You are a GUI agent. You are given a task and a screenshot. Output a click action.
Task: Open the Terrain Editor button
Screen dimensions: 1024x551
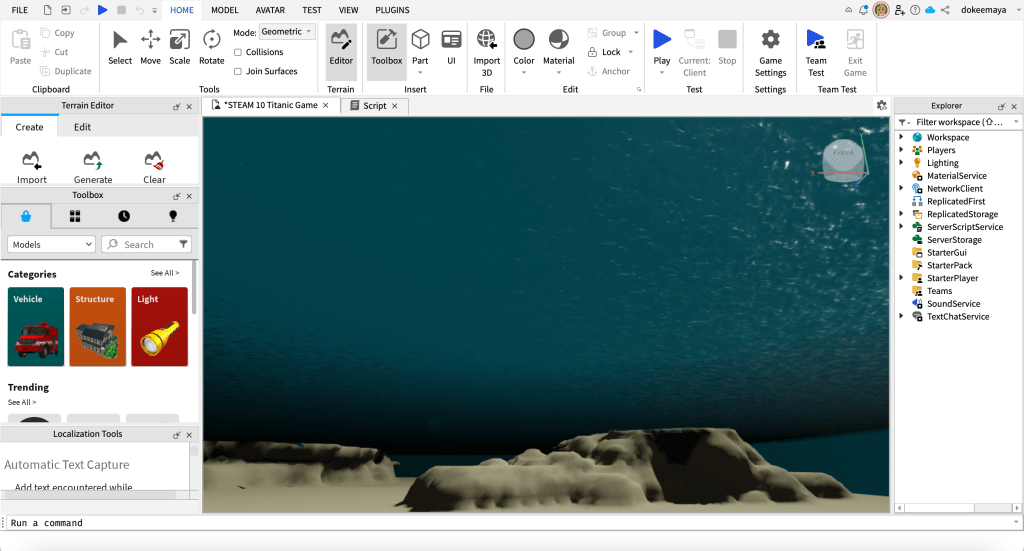[x=341, y=46]
